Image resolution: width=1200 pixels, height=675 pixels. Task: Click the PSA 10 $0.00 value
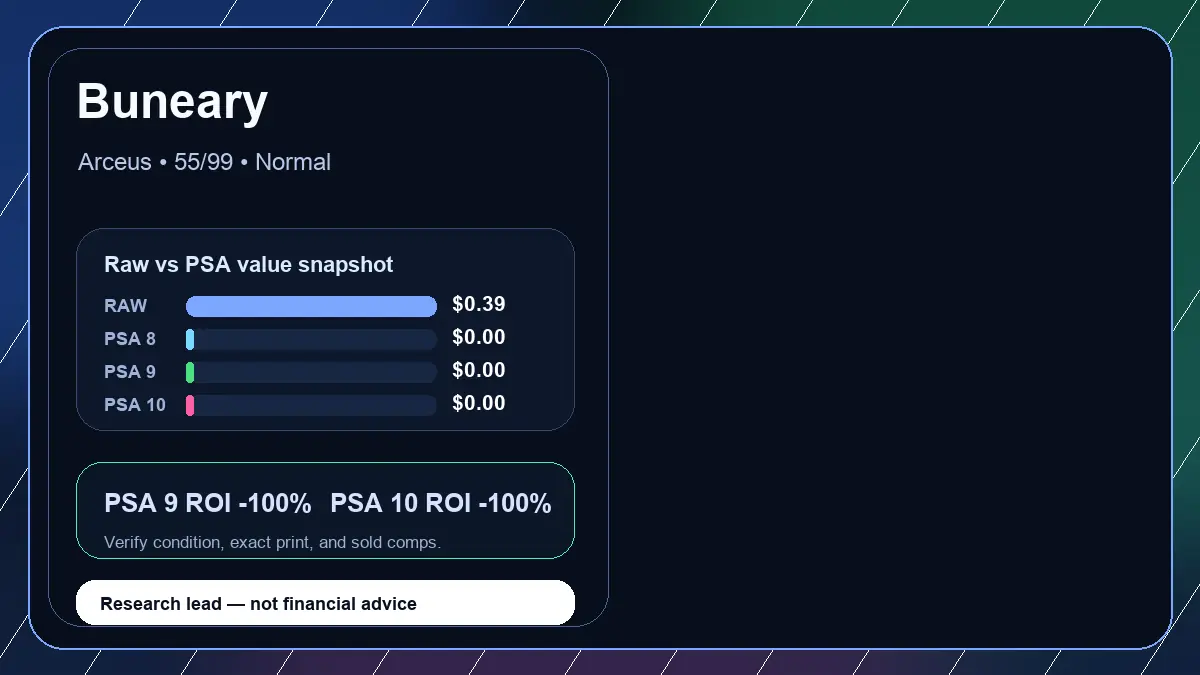pos(479,403)
